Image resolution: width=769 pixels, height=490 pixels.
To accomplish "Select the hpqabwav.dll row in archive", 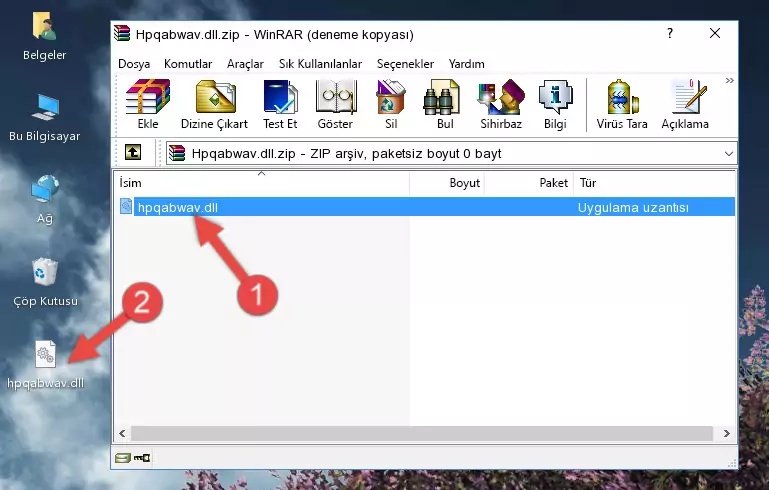I will pos(425,207).
